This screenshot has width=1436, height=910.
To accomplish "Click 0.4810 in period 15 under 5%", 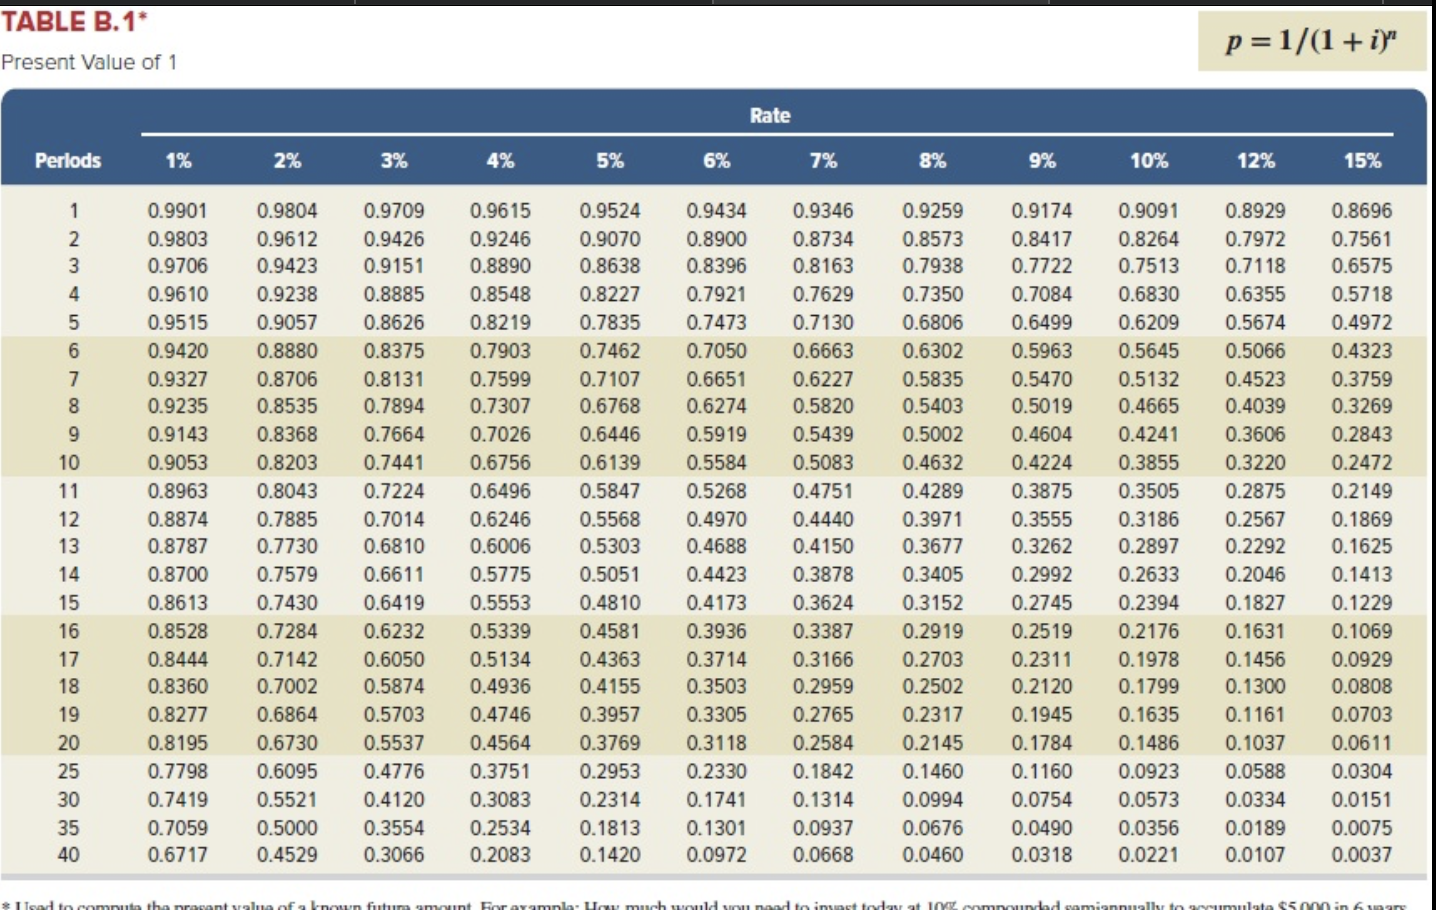I will coord(610,603).
